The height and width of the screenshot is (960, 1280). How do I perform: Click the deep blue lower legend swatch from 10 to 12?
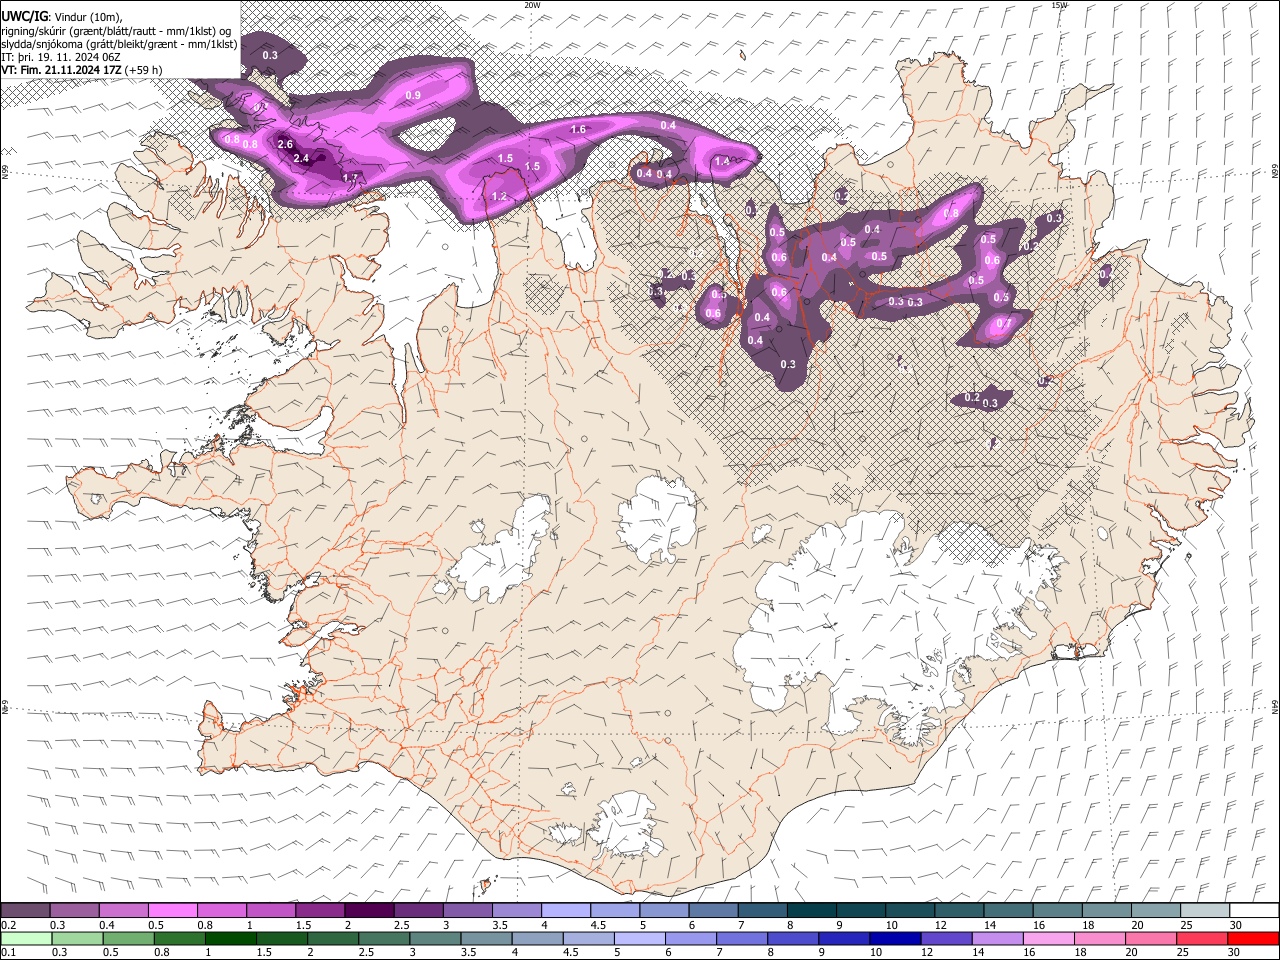893,938
